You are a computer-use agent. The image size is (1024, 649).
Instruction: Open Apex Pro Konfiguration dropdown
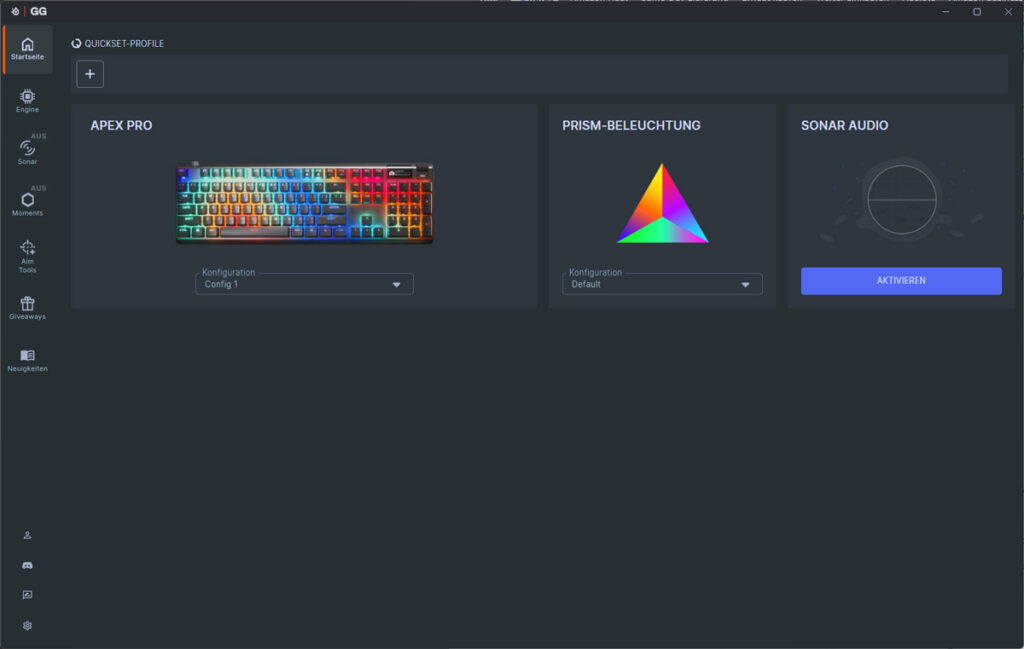pyautogui.click(x=304, y=284)
